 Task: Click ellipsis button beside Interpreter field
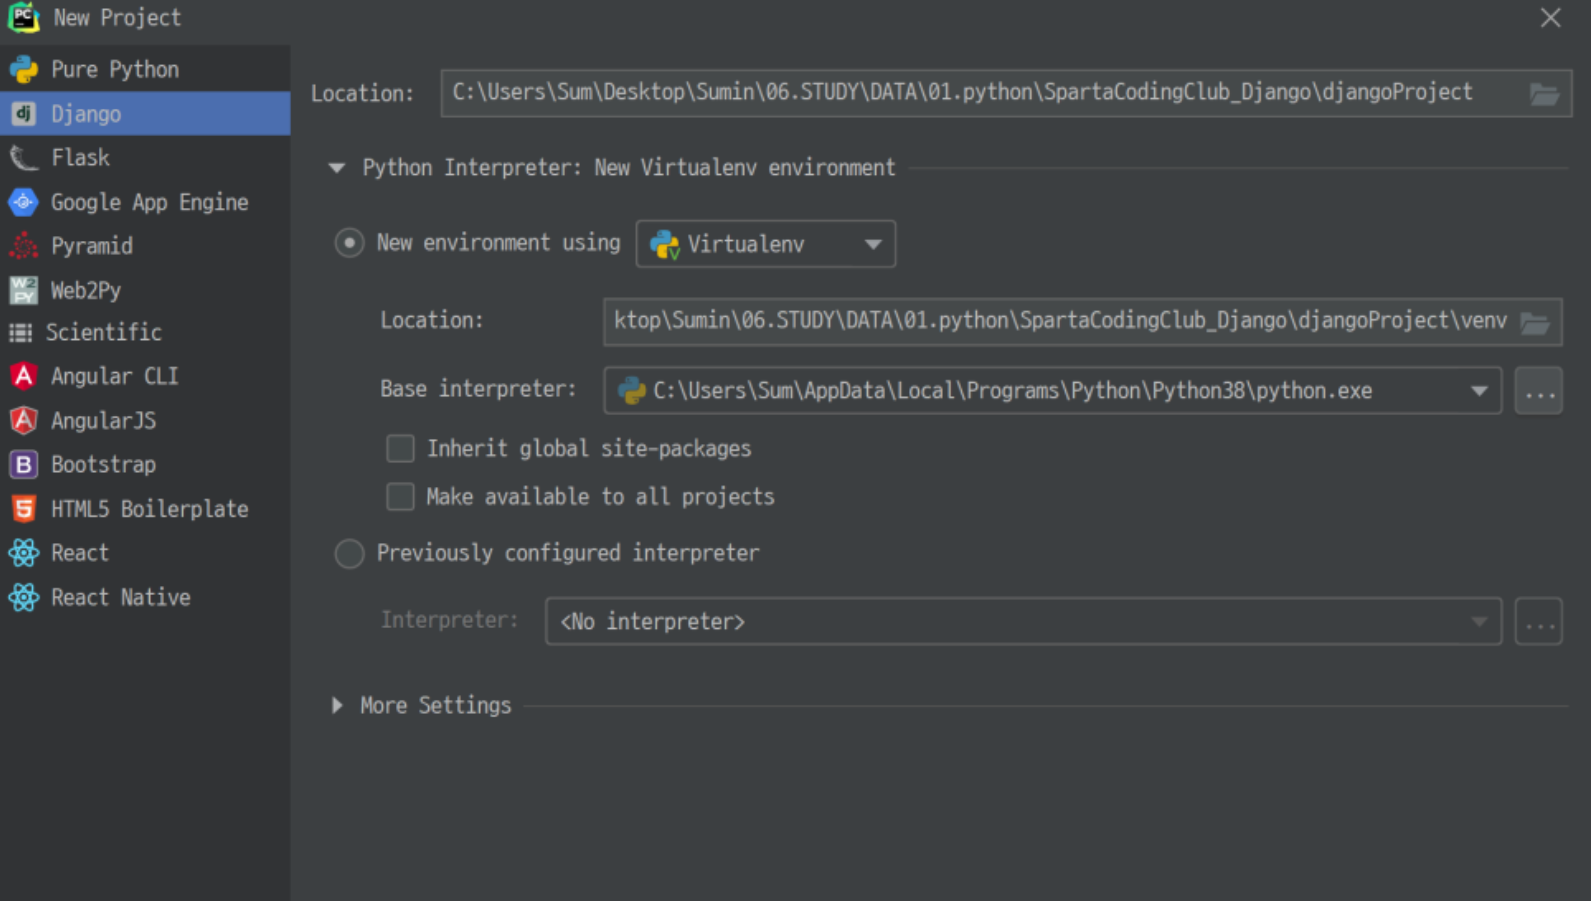coord(1539,622)
